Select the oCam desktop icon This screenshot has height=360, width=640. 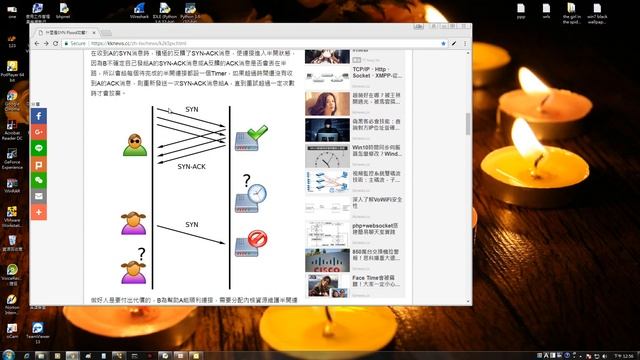pyautogui.click(x=12, y=331)
